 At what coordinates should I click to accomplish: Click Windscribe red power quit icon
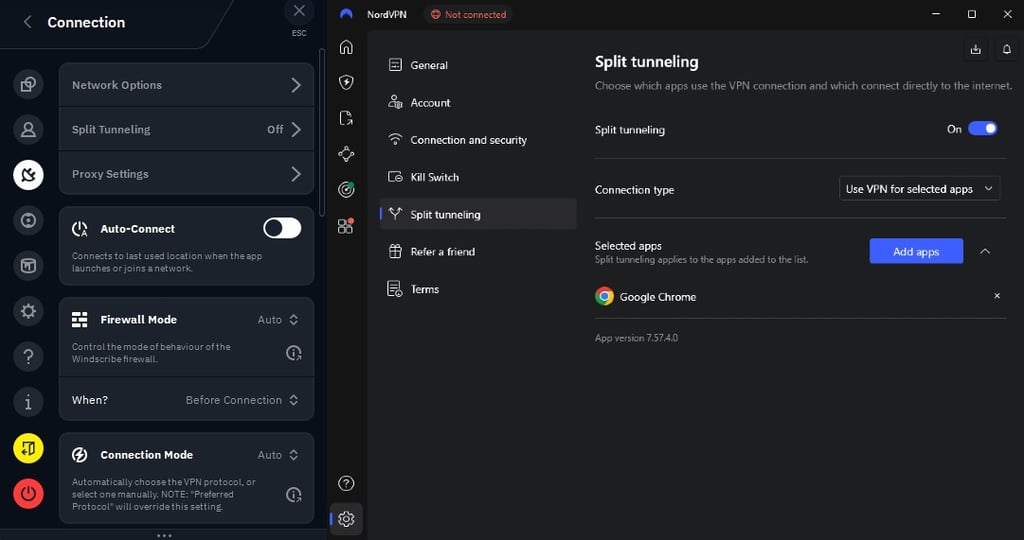tap(28, 494)
